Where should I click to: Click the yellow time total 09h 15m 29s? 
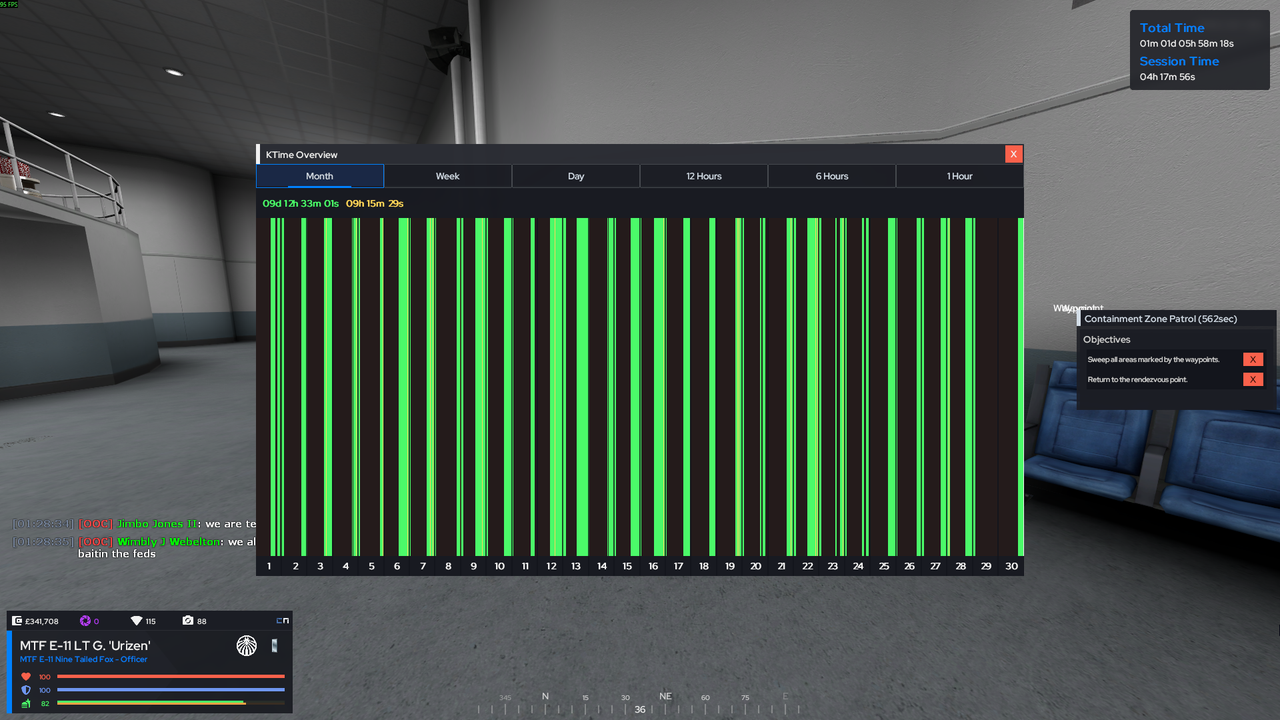pos(375,204)
